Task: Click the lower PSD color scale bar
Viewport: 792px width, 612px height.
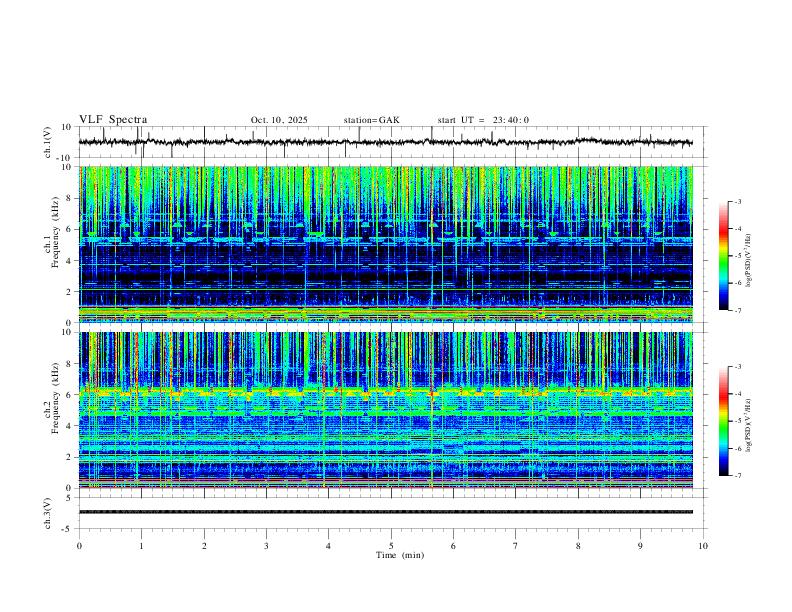Action: tap(723, 421)
